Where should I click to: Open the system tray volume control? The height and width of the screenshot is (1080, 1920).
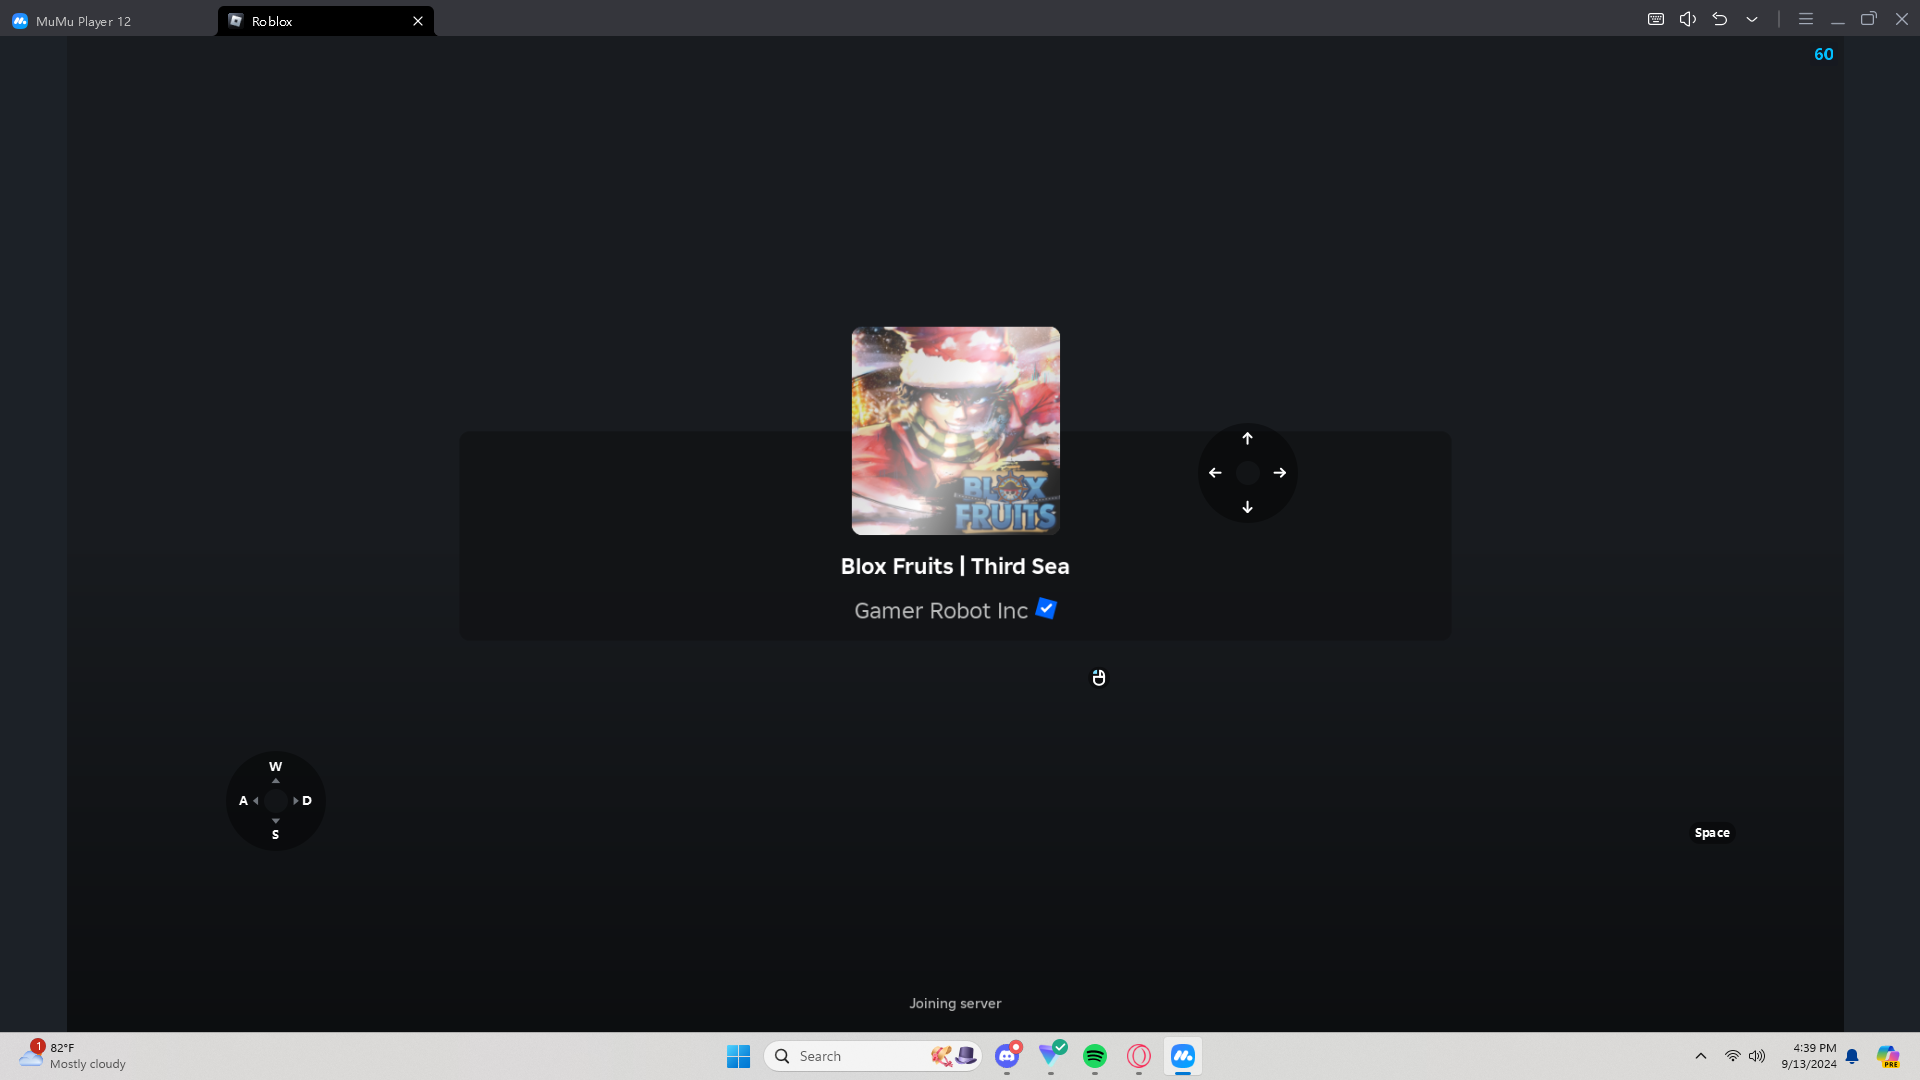tap(1757, 1056)
